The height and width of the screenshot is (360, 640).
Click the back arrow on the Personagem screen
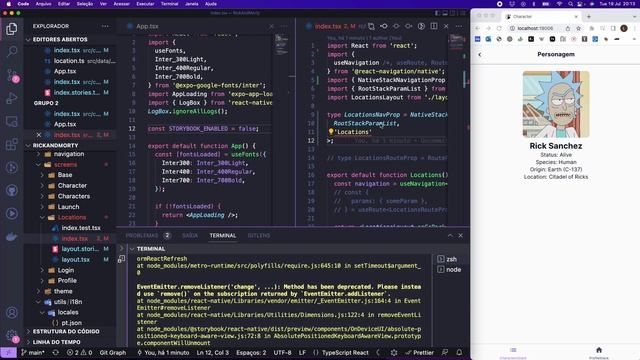[480, 54]
